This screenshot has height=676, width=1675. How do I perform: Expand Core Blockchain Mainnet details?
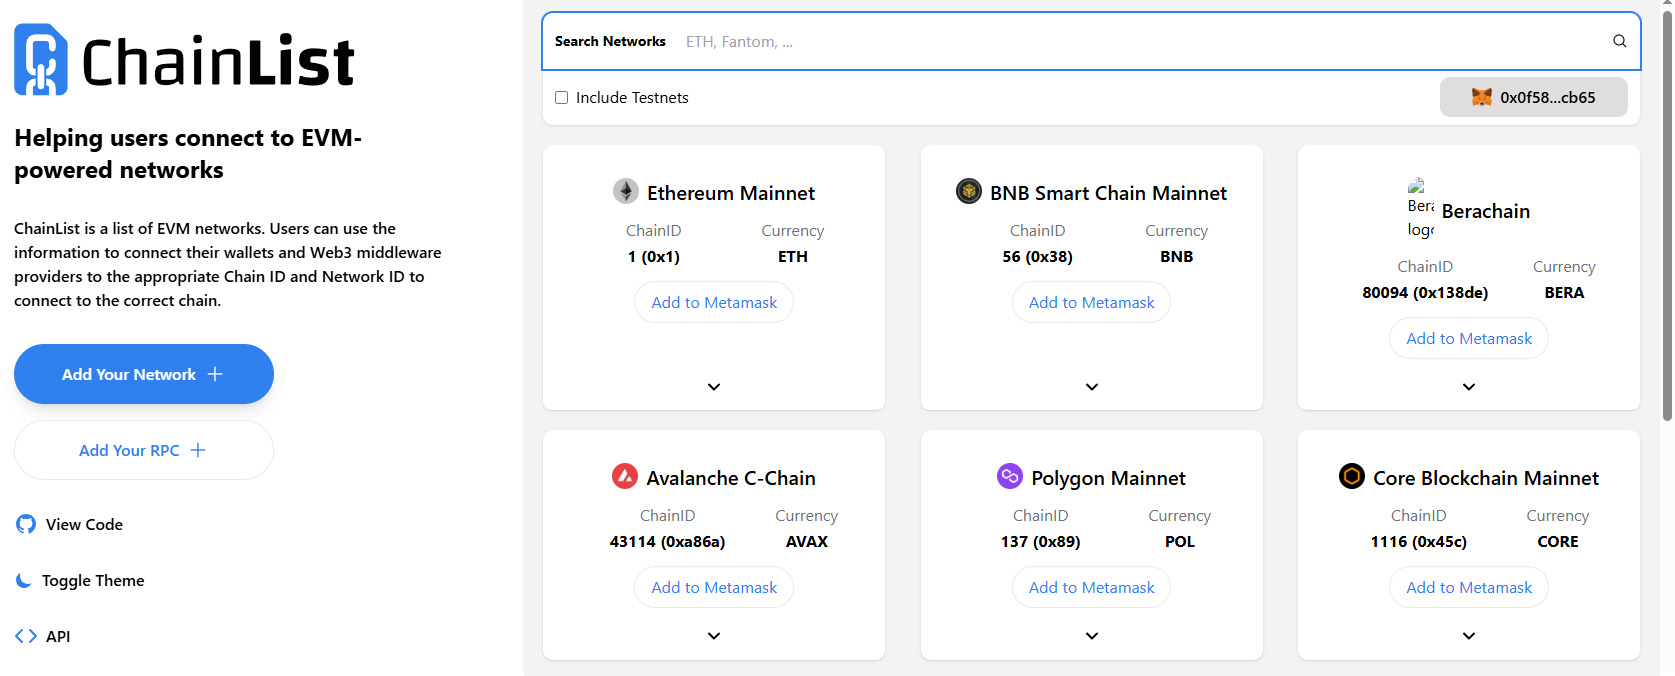1469,636
